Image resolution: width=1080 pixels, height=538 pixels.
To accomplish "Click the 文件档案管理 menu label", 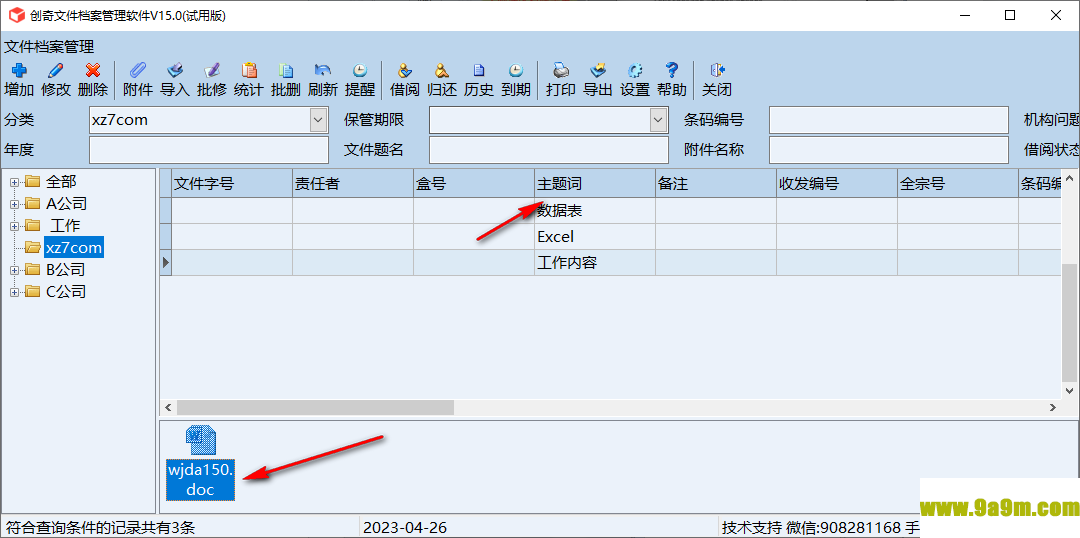I will [49, 48].
